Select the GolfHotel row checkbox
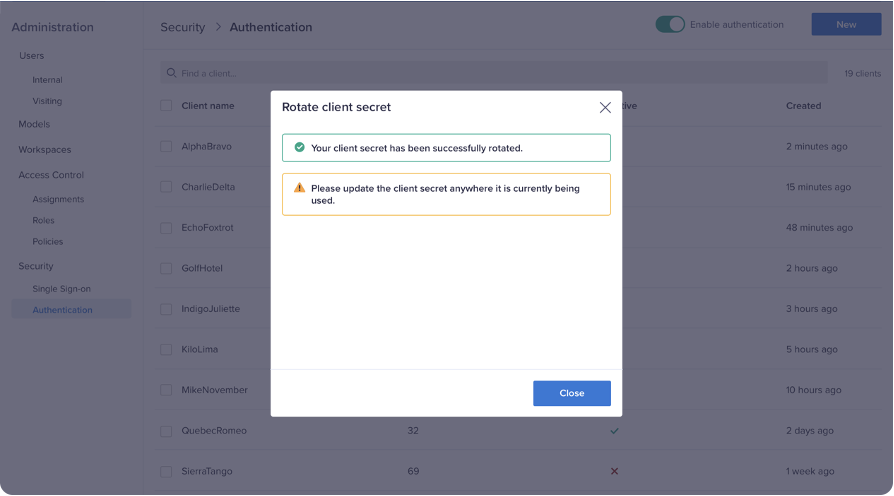 pos(166,268)
